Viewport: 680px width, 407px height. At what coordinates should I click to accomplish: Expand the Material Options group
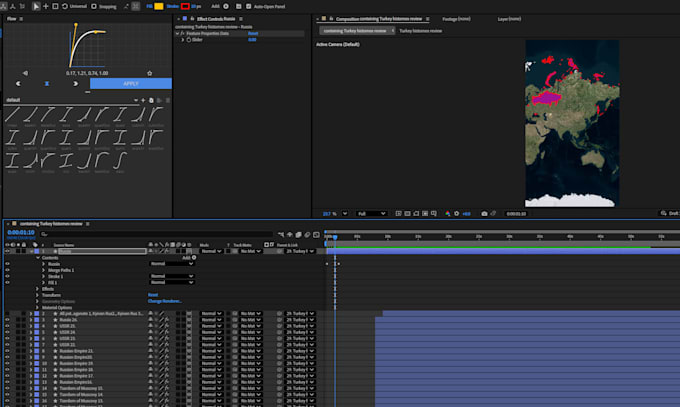coord(37,308)
